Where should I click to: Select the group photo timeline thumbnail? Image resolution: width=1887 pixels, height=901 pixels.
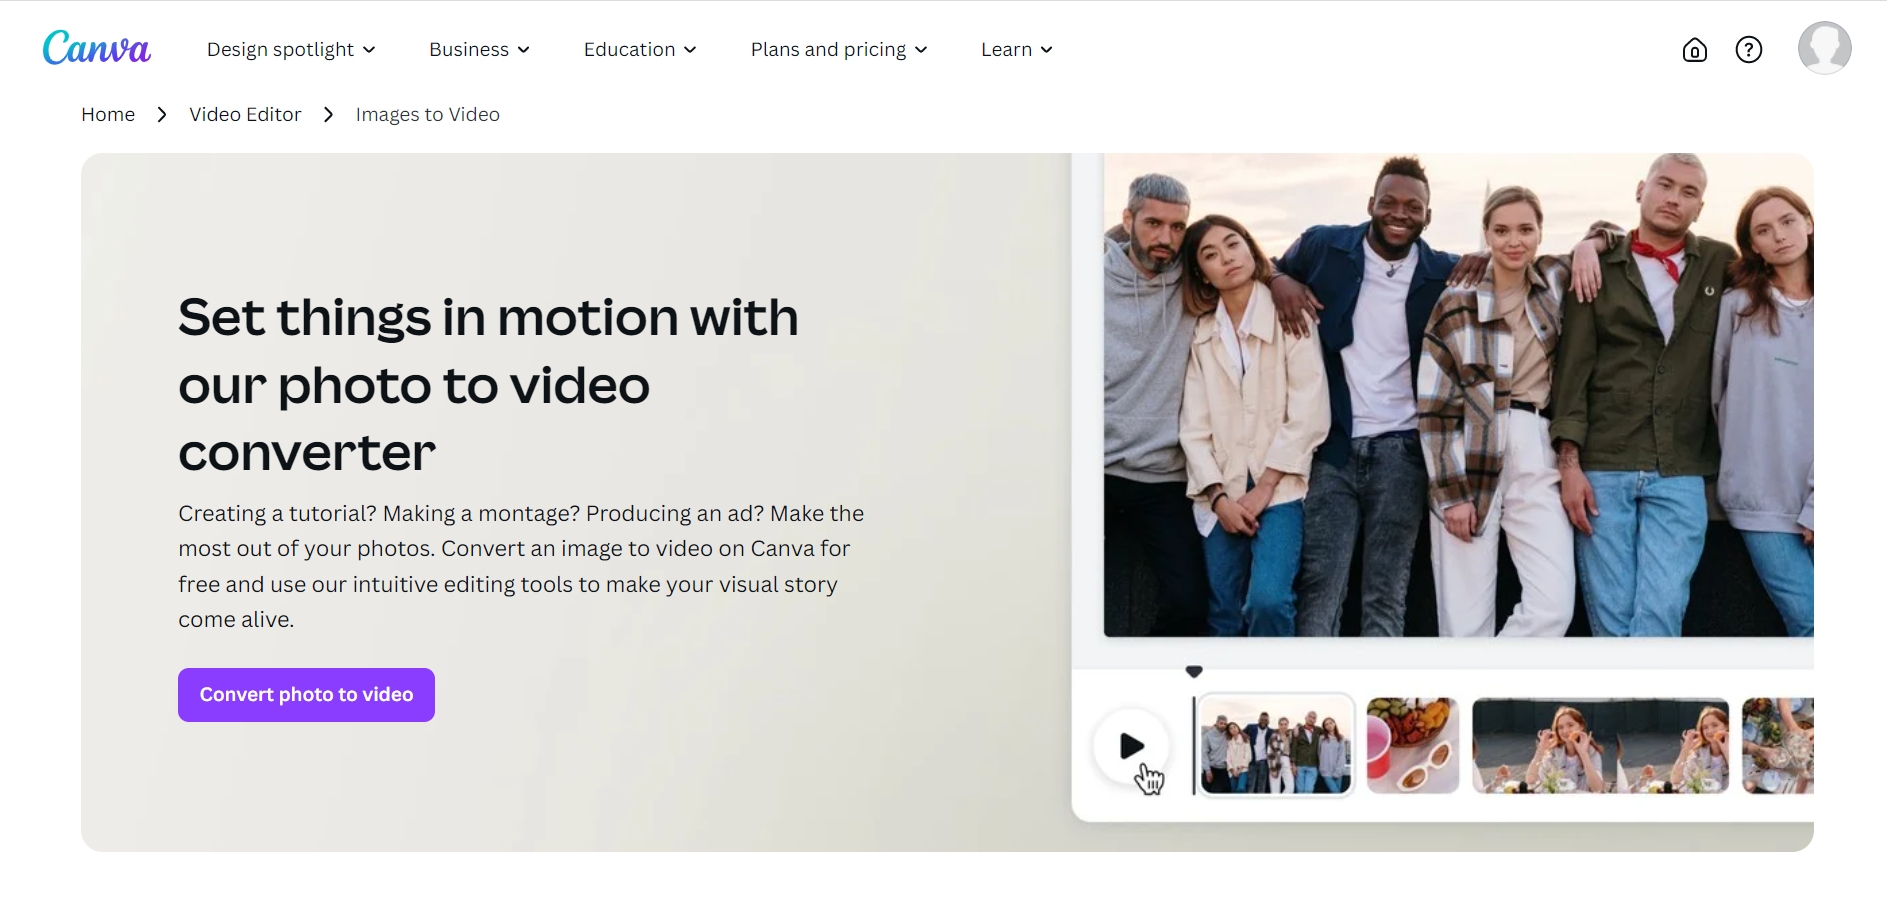[x=1276, y=745]
